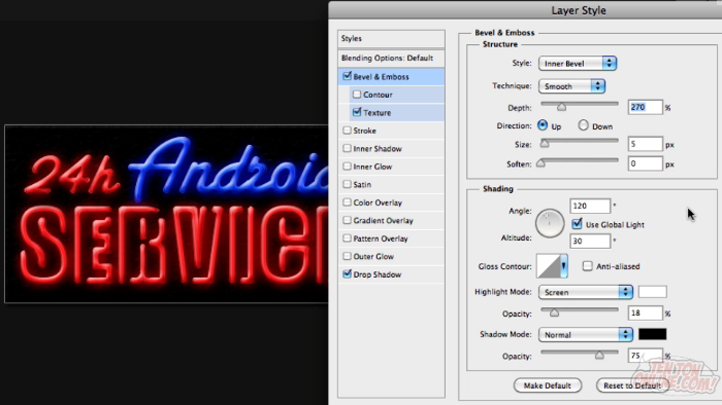Screen dimensions: 722x405
Task: Open the white Highlight color swatch
Action: [x=652, y=292]
